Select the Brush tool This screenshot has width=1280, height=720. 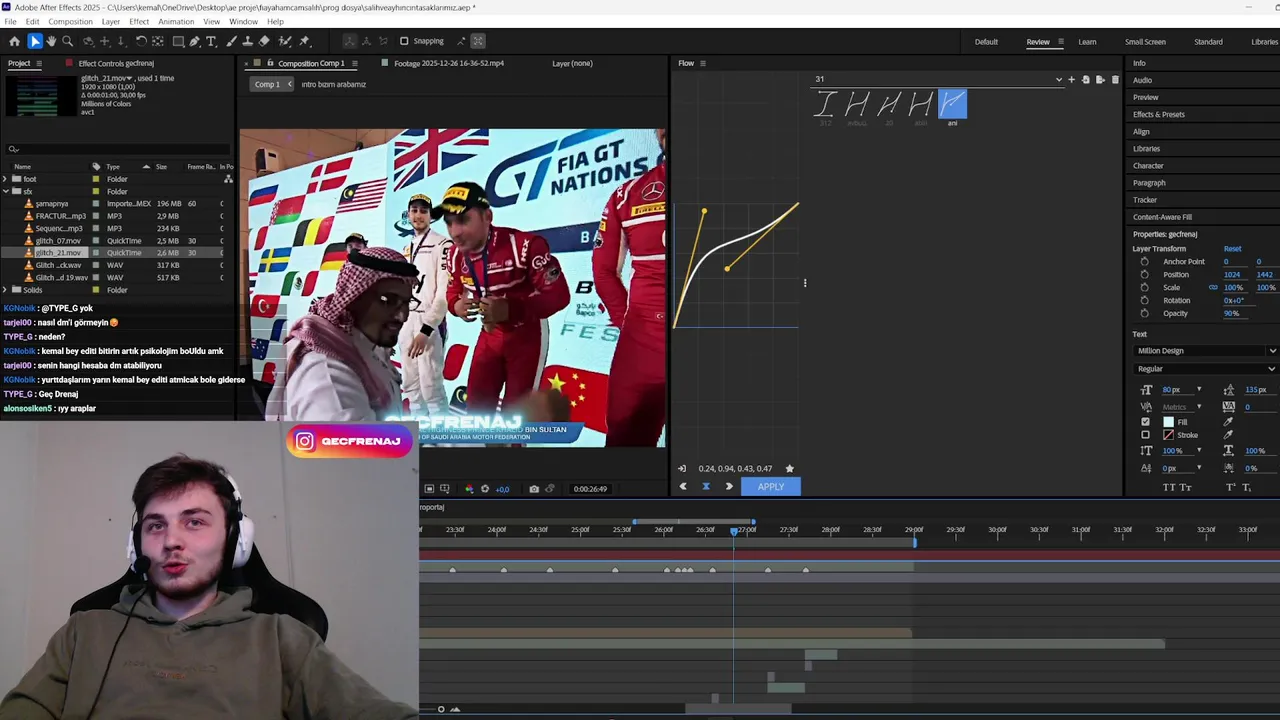pyautogui.click(x=231, y=41)
